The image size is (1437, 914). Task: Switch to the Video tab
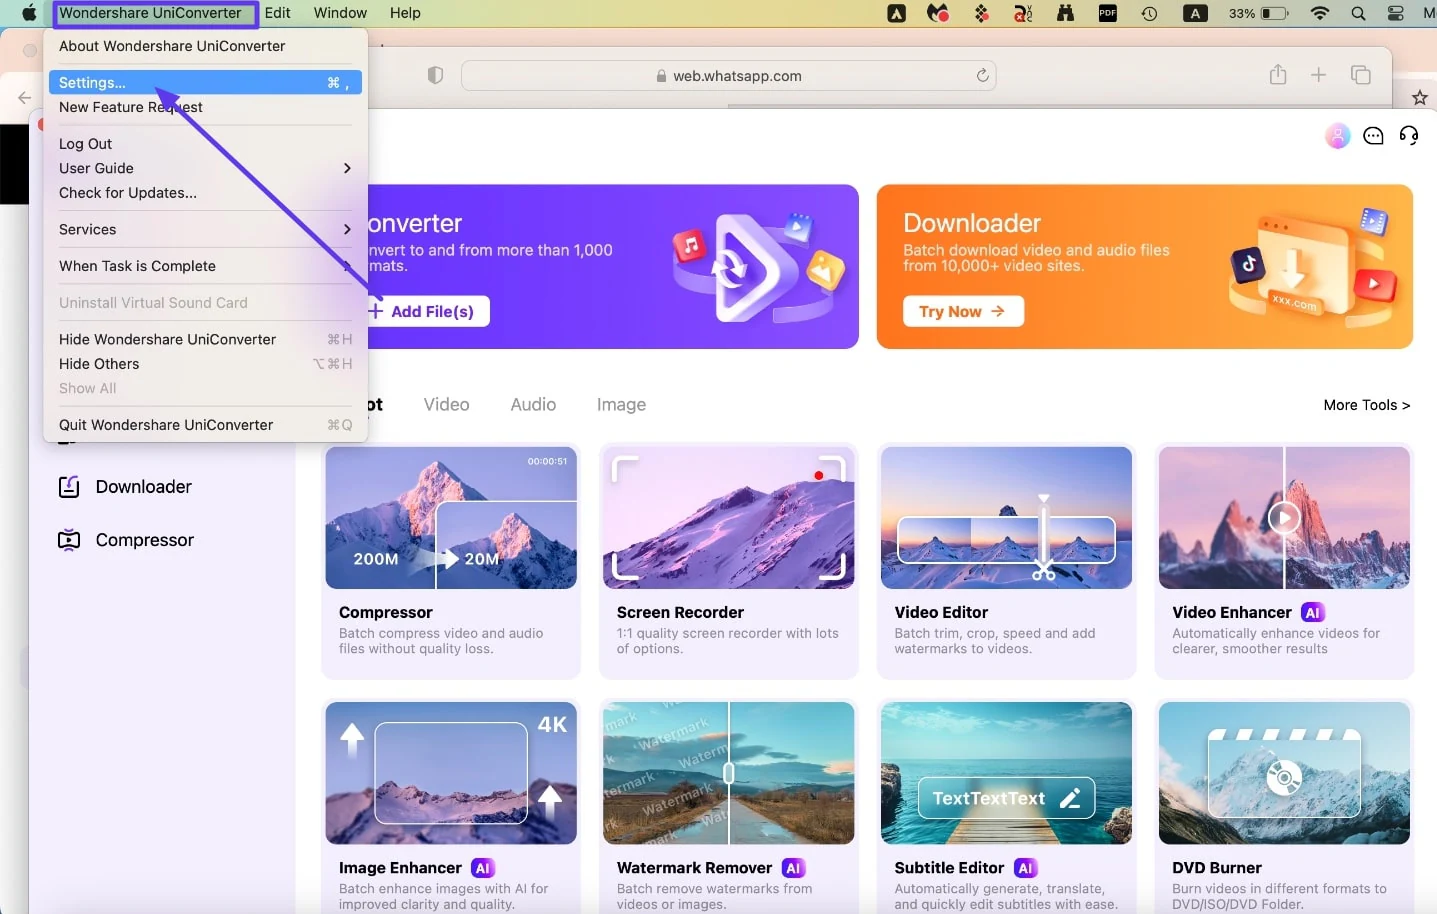click(446, 404)
